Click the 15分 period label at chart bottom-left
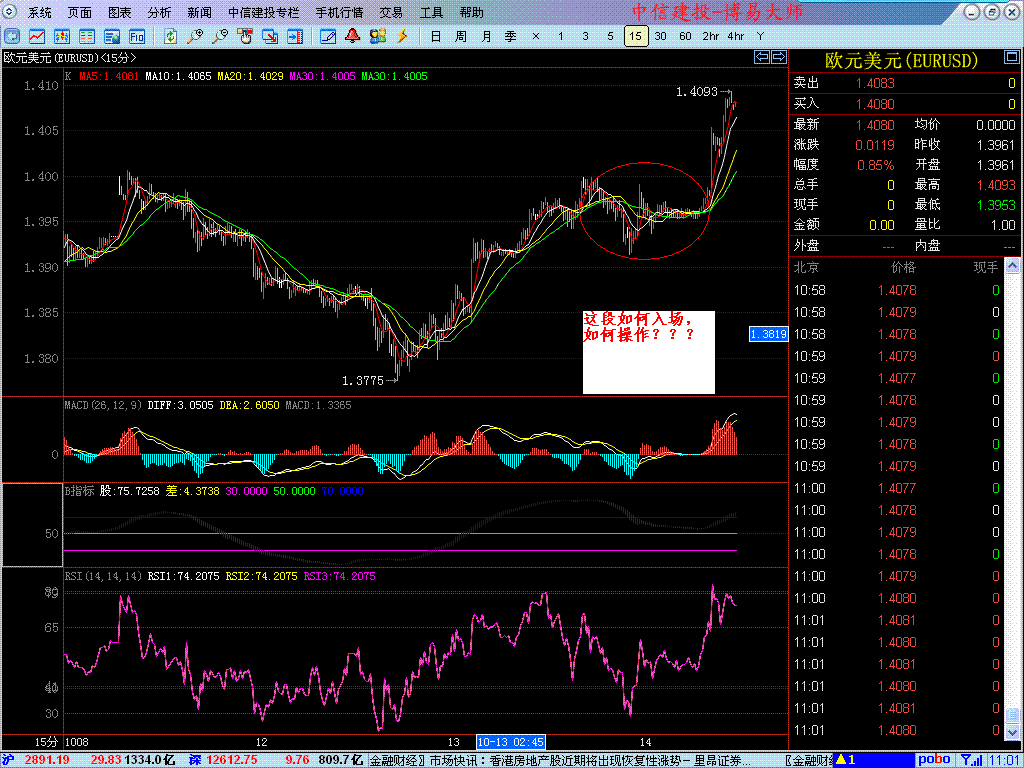Viewport: 1024px width, 768px height. (46, 742)
